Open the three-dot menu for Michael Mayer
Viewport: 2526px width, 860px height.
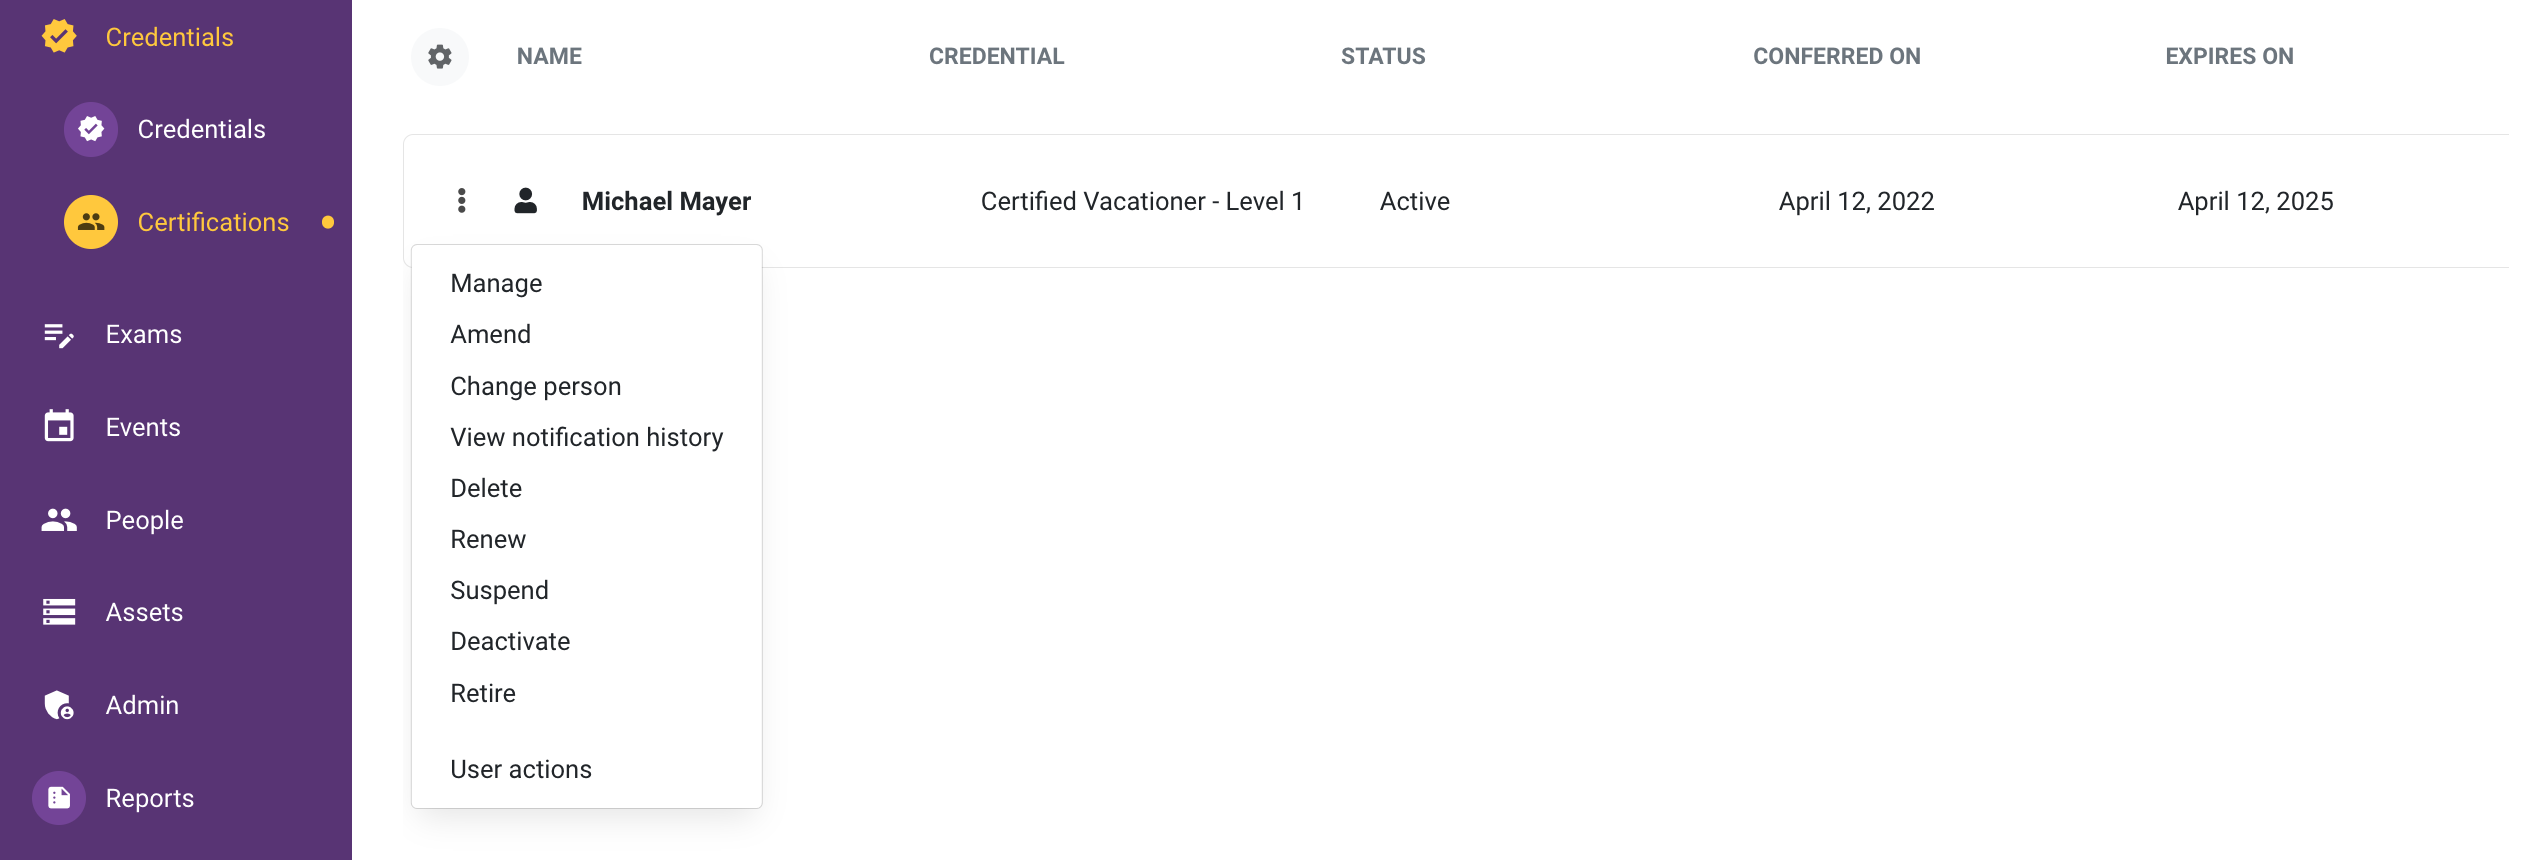(x=461, y=201)
